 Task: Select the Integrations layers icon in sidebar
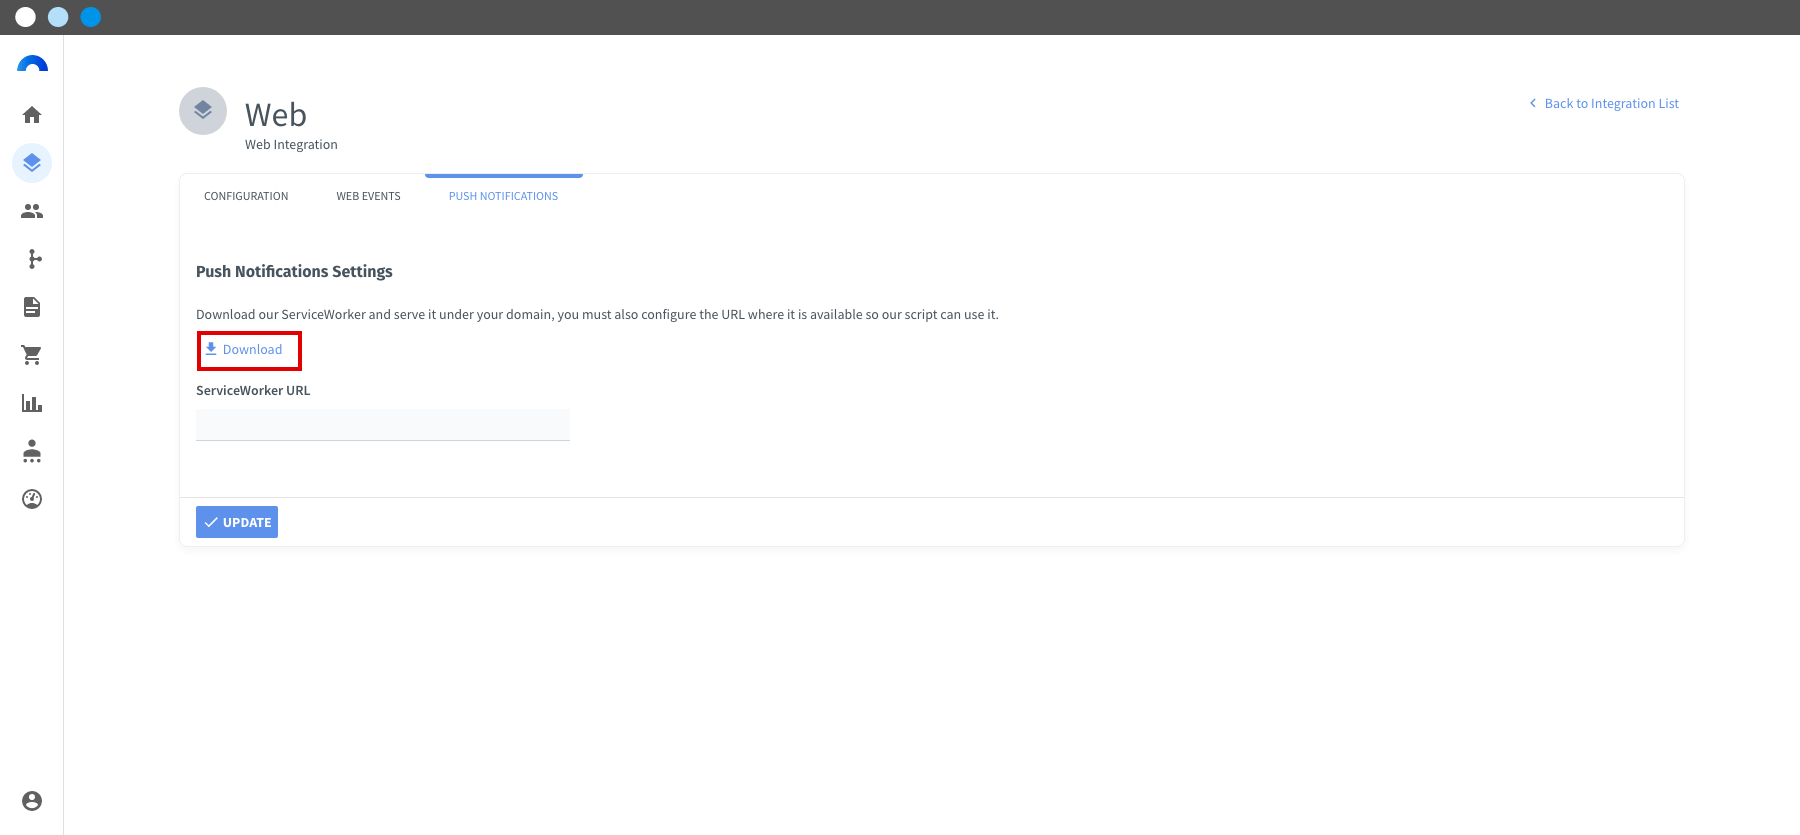point(32,163)
